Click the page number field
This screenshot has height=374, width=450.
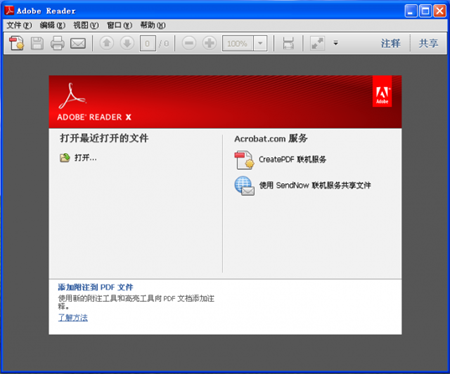pos(148,43)
